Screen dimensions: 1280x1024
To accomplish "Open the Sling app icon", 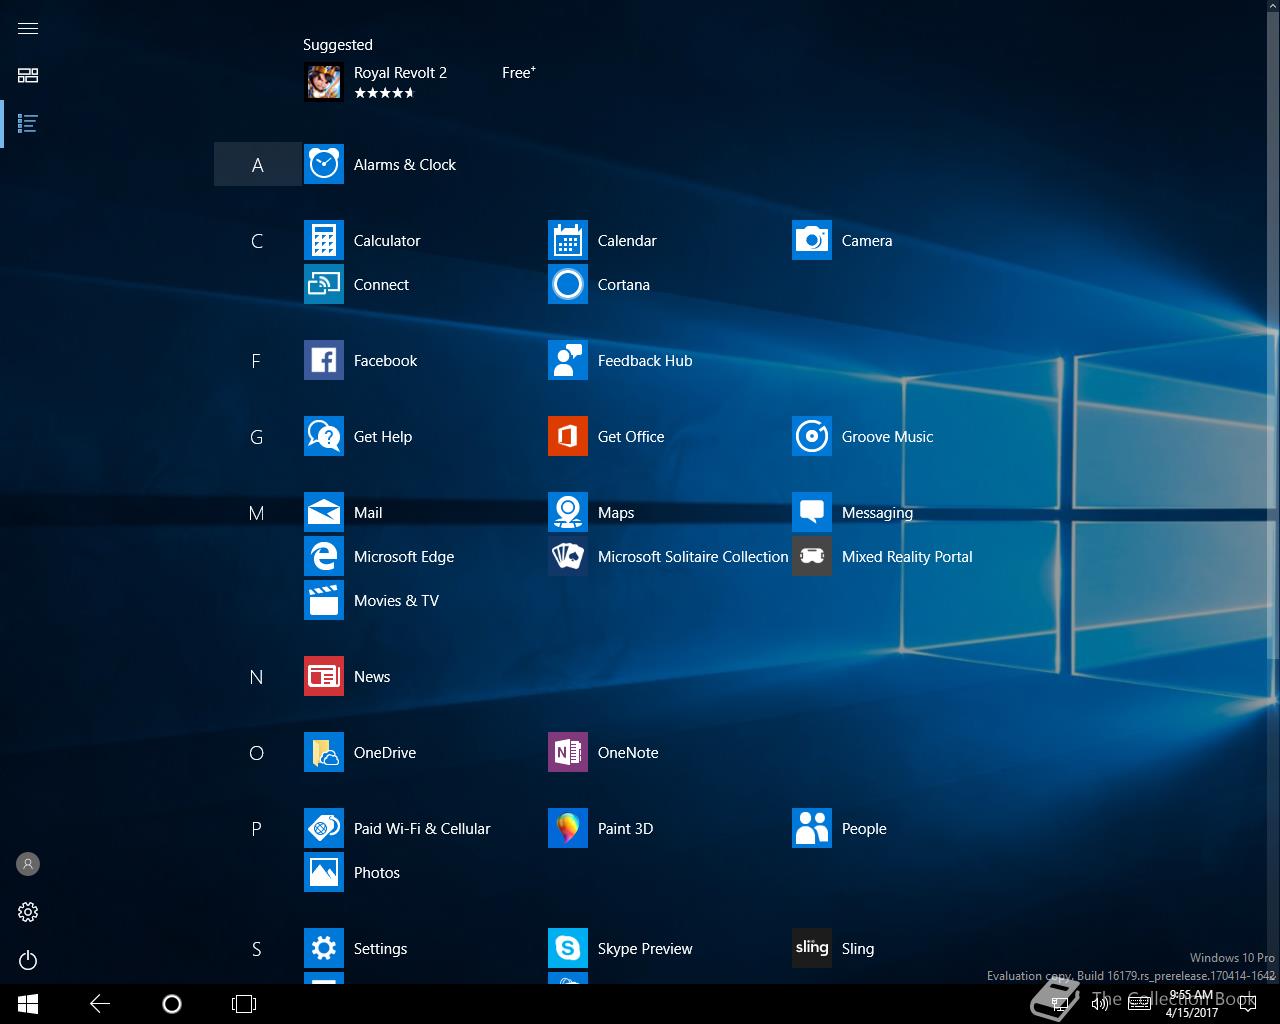I will pyautogui.click(x=812, y=948).
